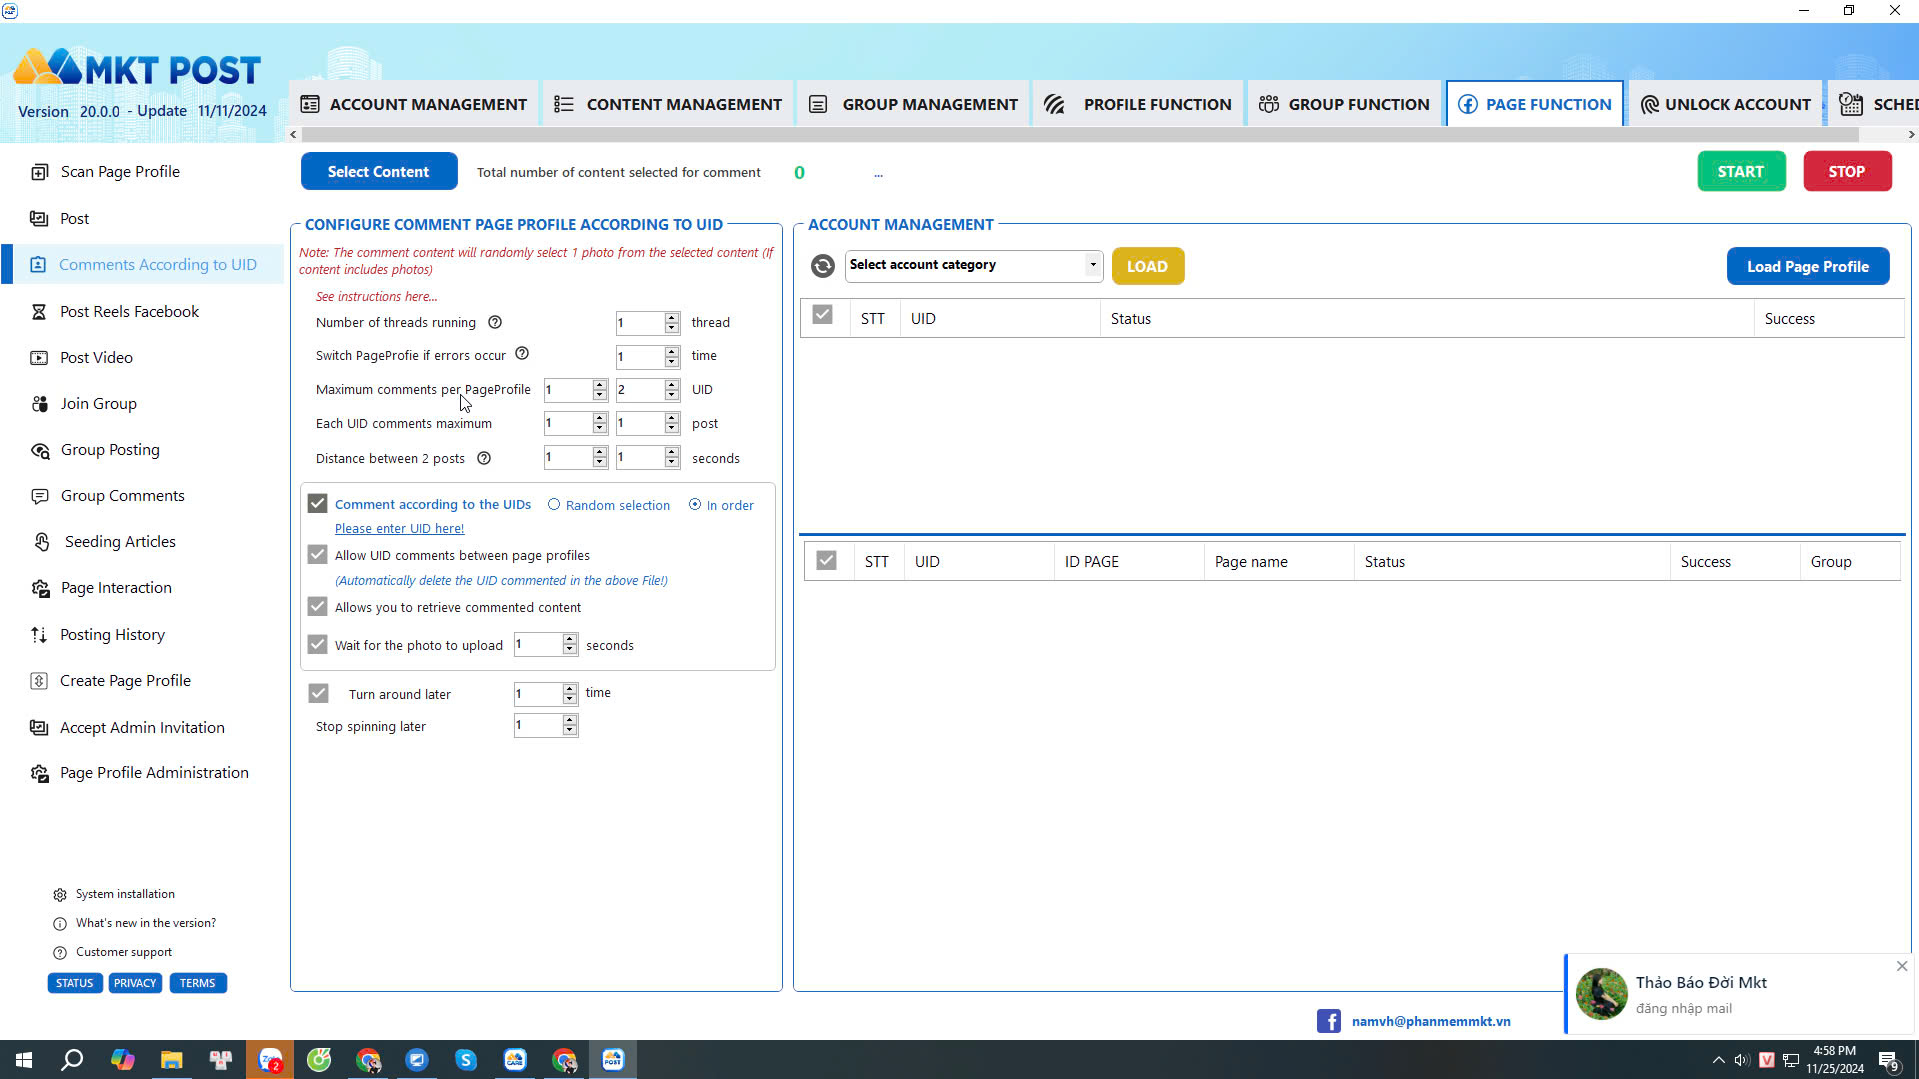Click the first Maximum comments per PageProfile field
Screen dimensions: 1919x1079
tap(567, 390)
